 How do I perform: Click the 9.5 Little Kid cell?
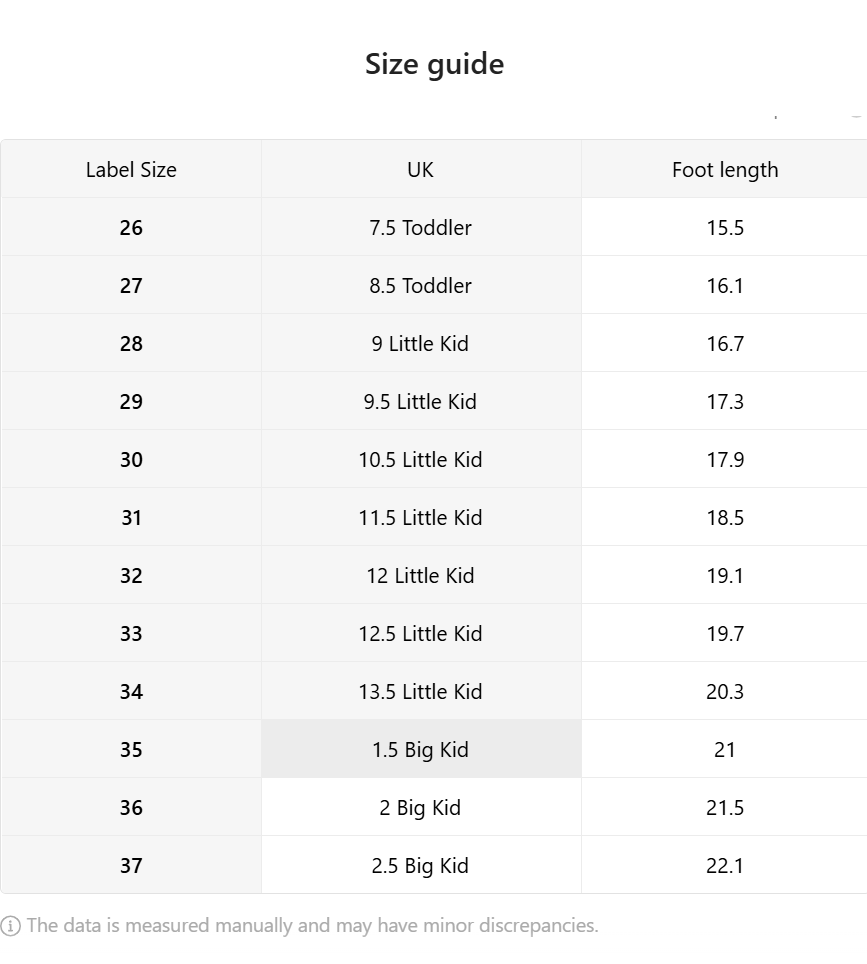click(421, 401)
